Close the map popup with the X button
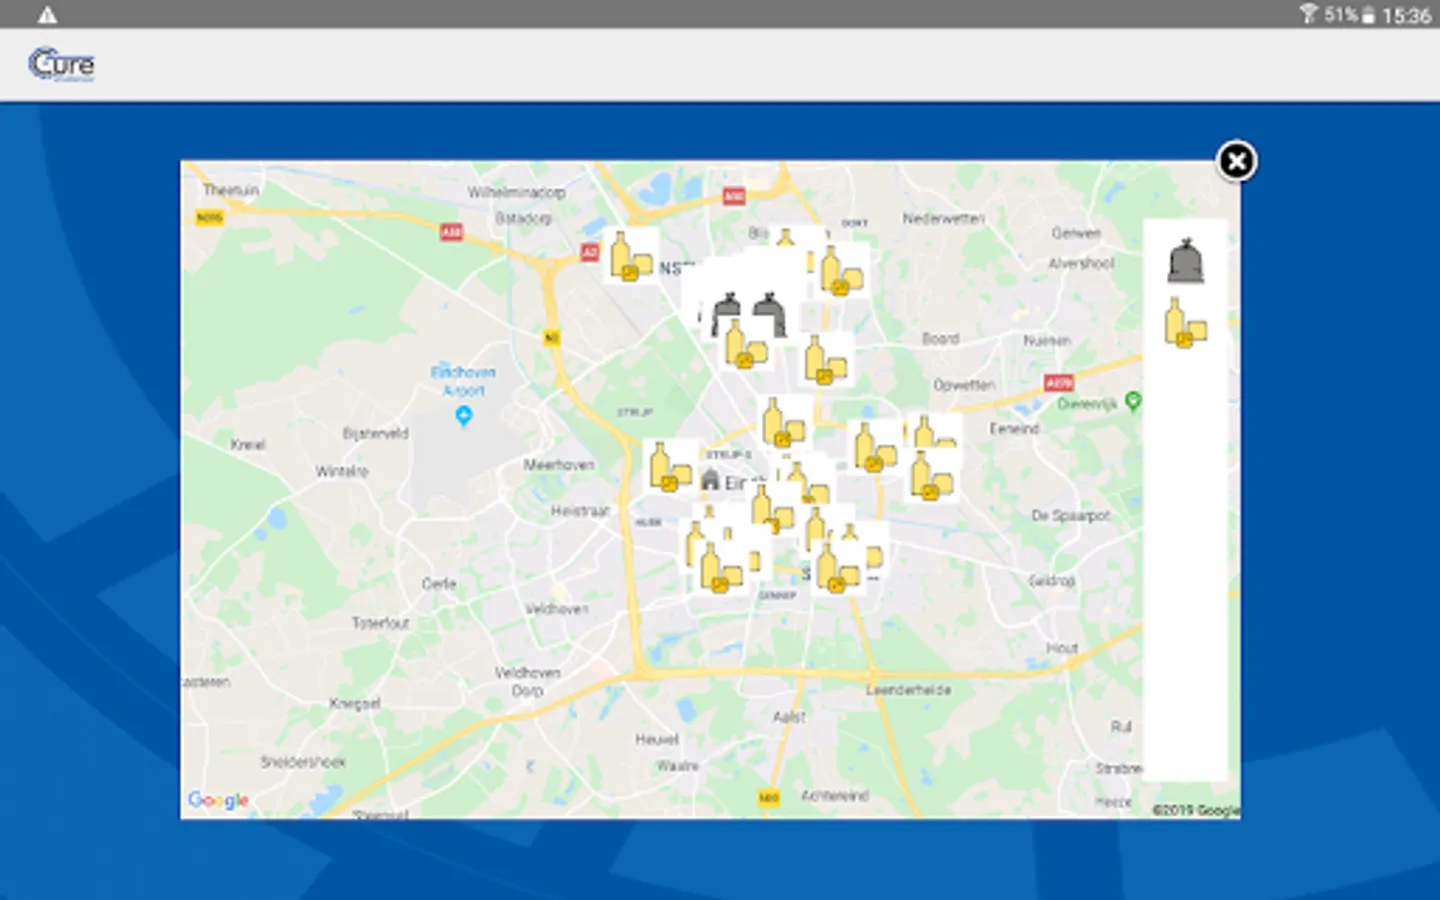The image size is (1440, 900). pyautogui.click(x=1237, y=161)
